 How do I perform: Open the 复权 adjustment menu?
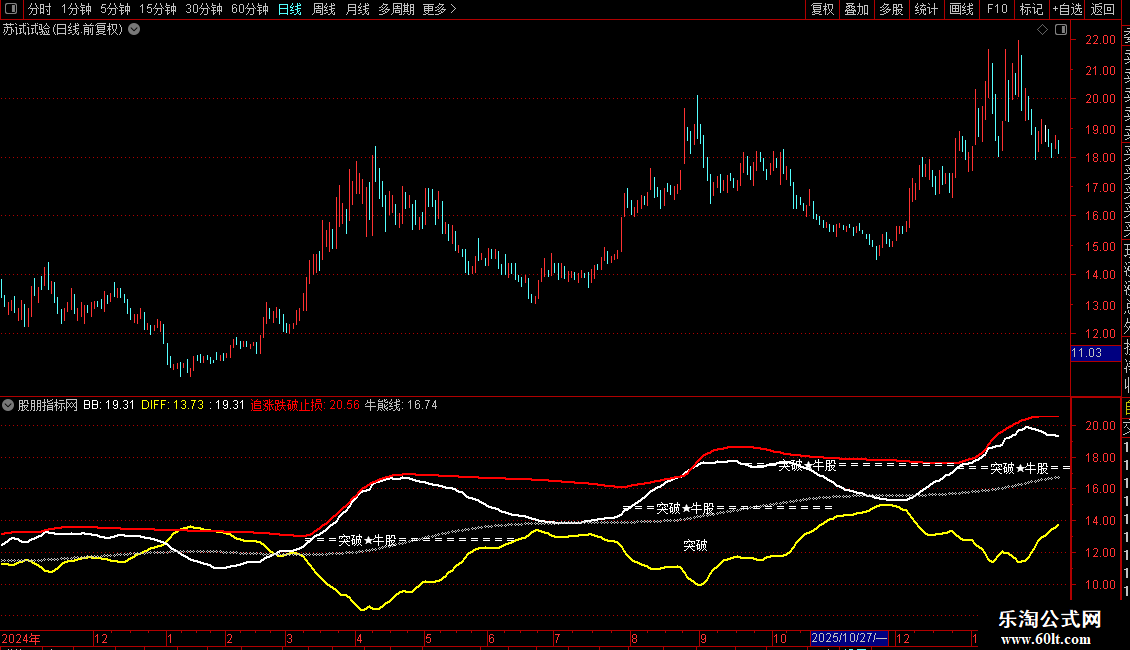pos(822,9)
